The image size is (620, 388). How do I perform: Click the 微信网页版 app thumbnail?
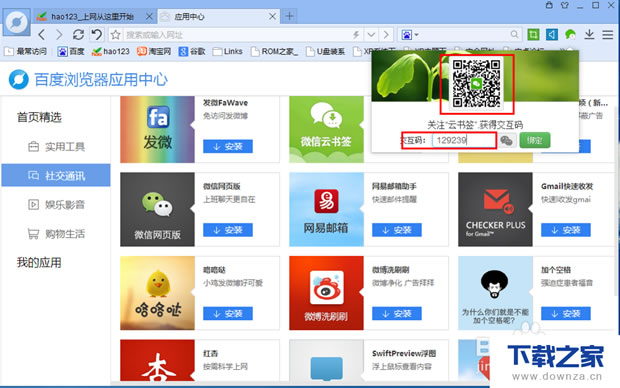click(157, 209)
